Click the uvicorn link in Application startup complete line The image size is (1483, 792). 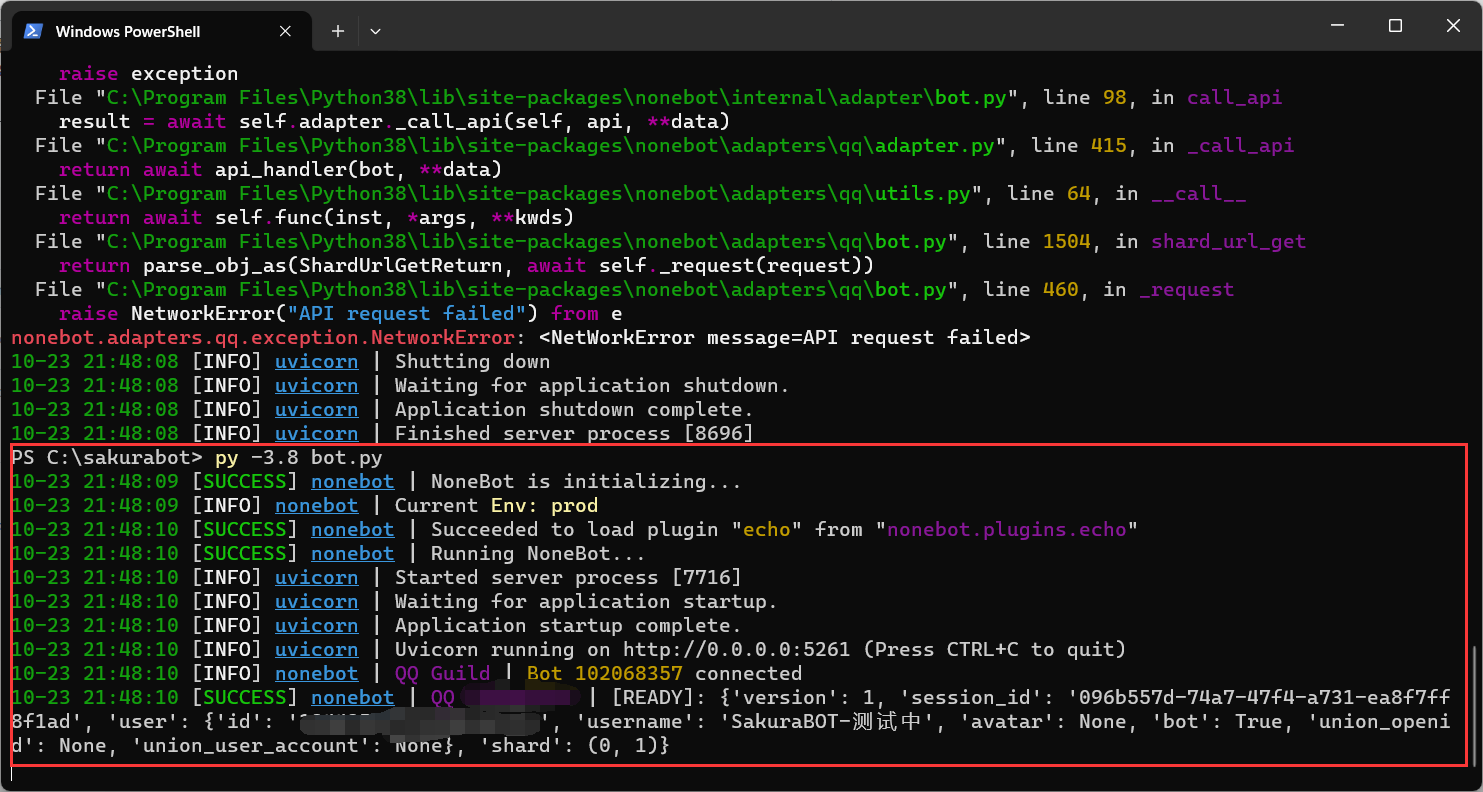coord(316,625)
